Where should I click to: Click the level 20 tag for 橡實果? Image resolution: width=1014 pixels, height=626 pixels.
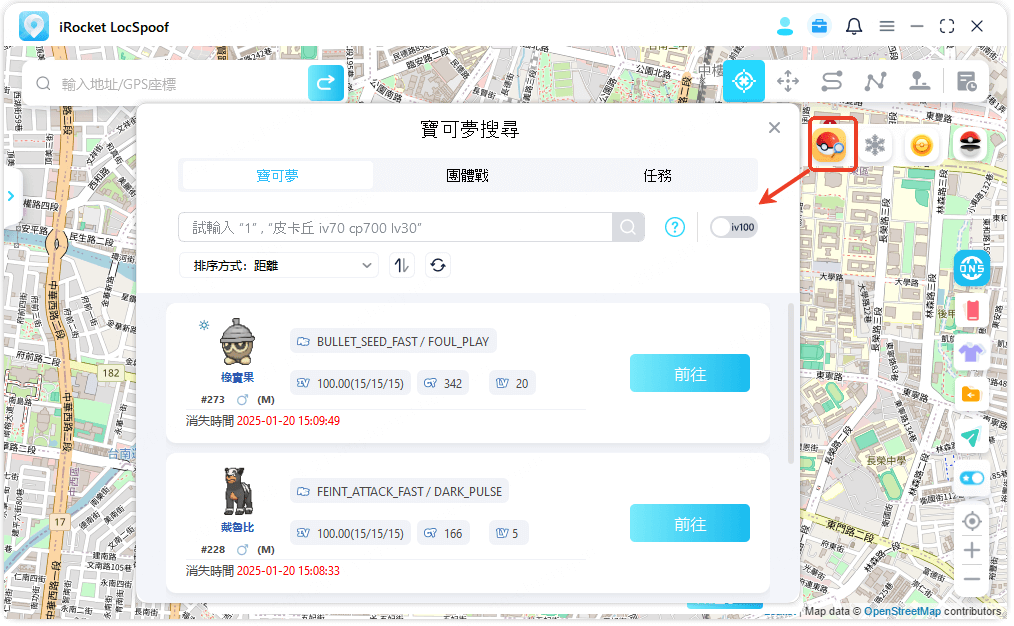pyautogui.click(x=512, y=383)
